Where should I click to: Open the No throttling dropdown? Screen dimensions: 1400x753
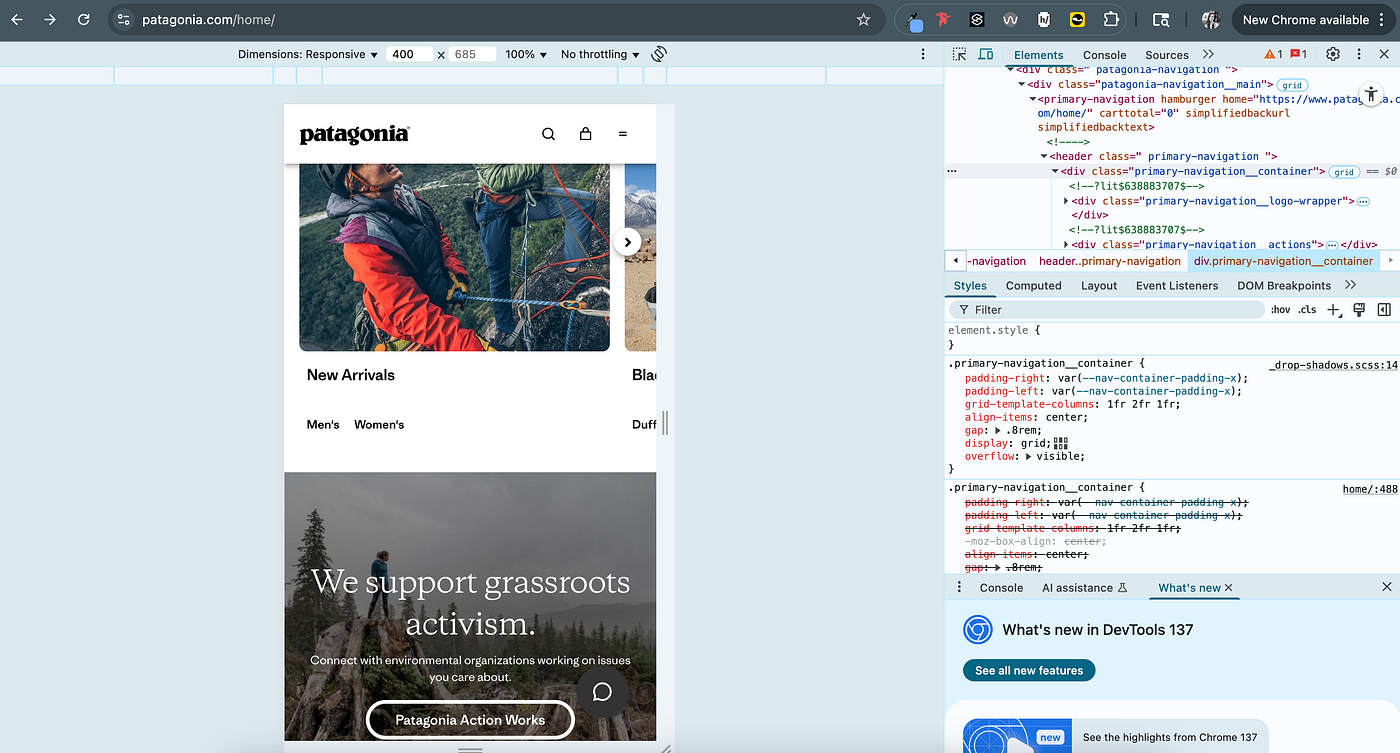point(600,54)
